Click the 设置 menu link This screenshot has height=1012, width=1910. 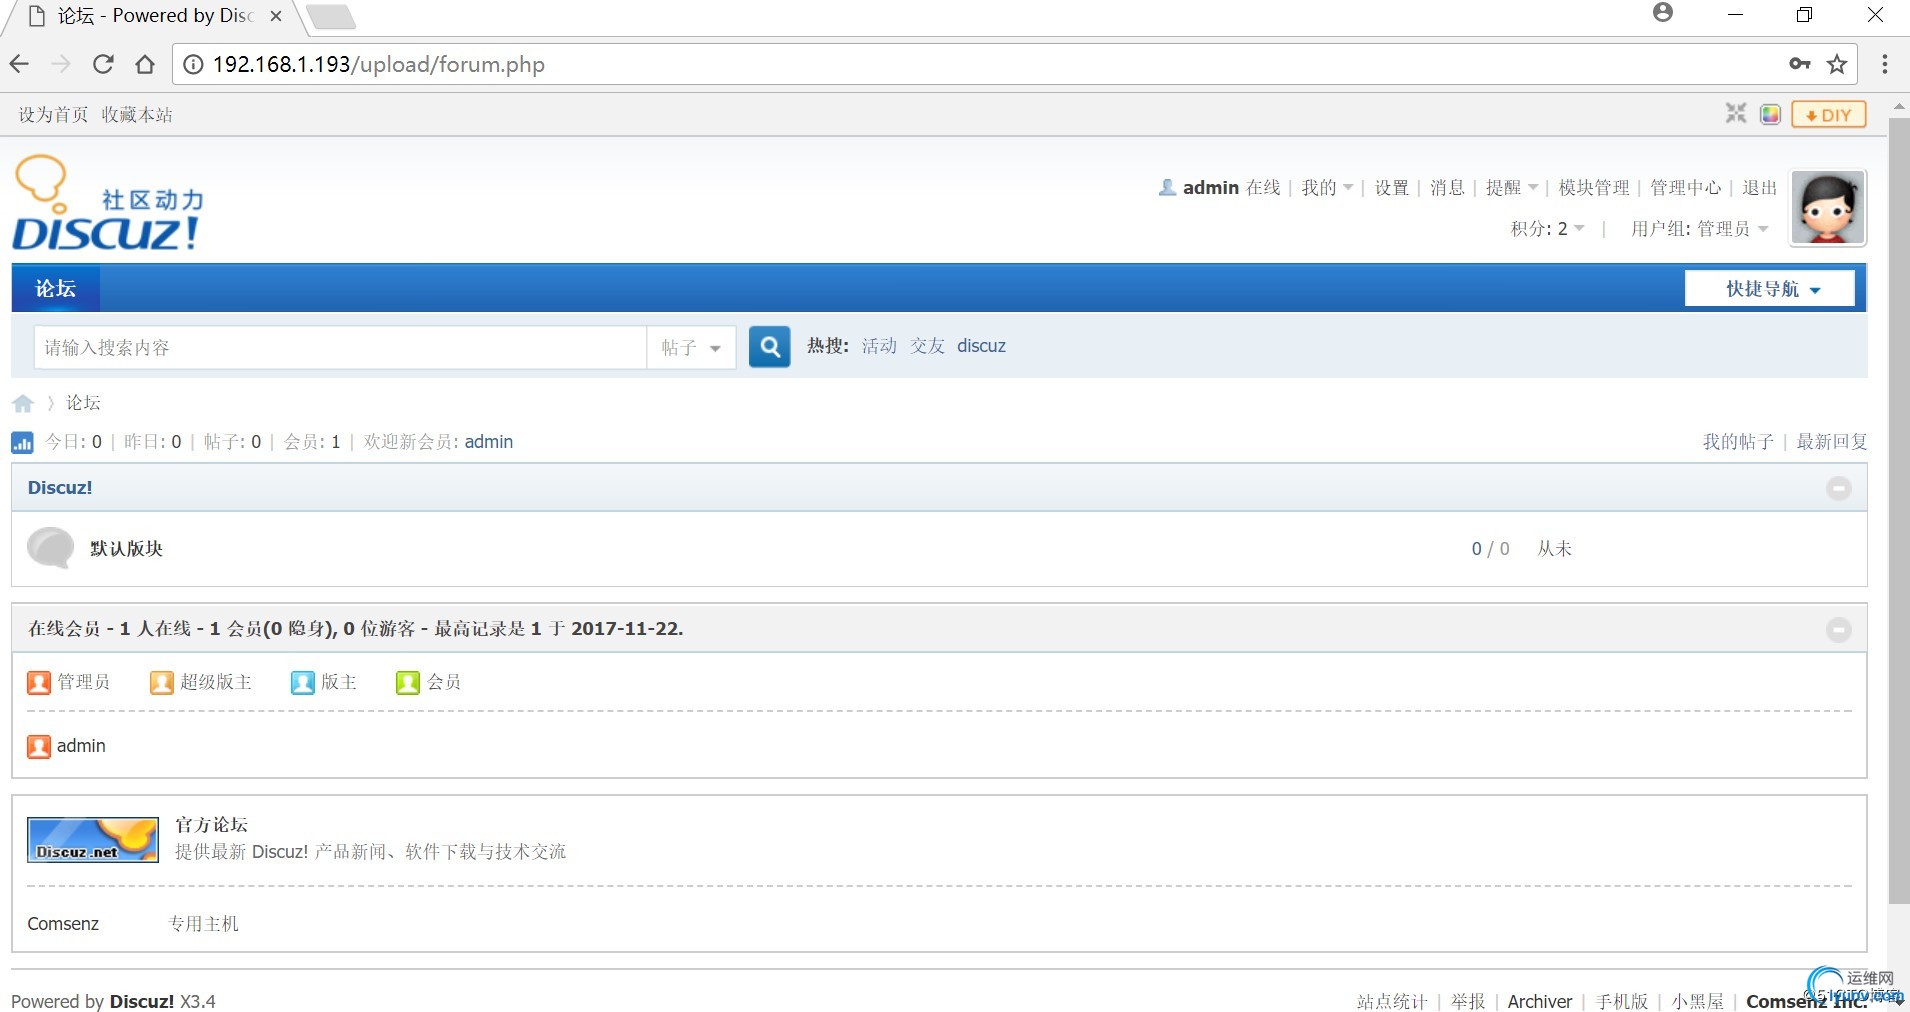pos(1391,187)
